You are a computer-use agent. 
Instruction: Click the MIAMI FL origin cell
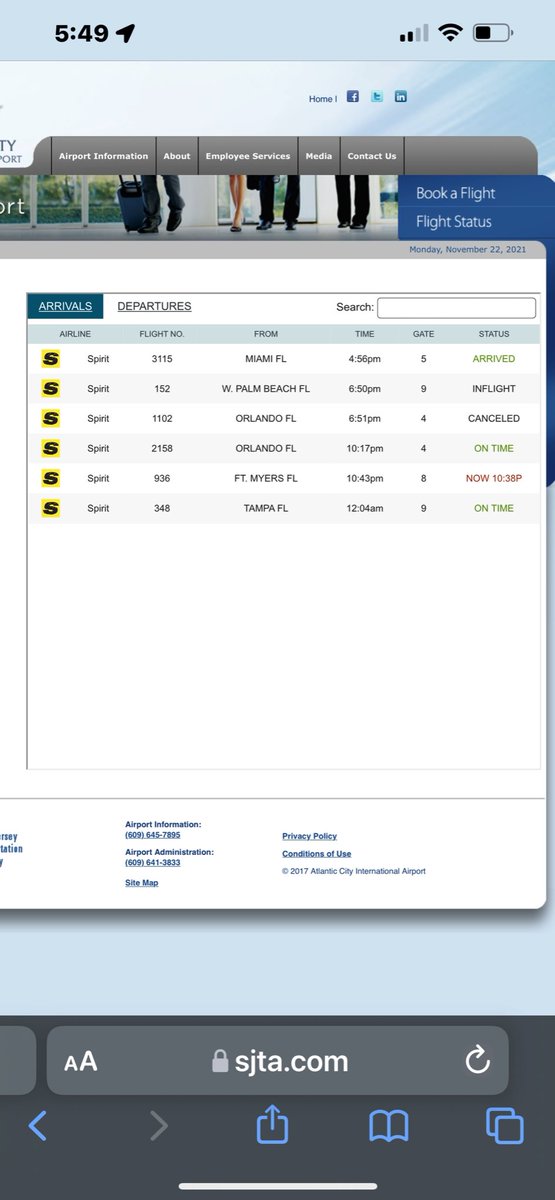click(x=266, y=359)
